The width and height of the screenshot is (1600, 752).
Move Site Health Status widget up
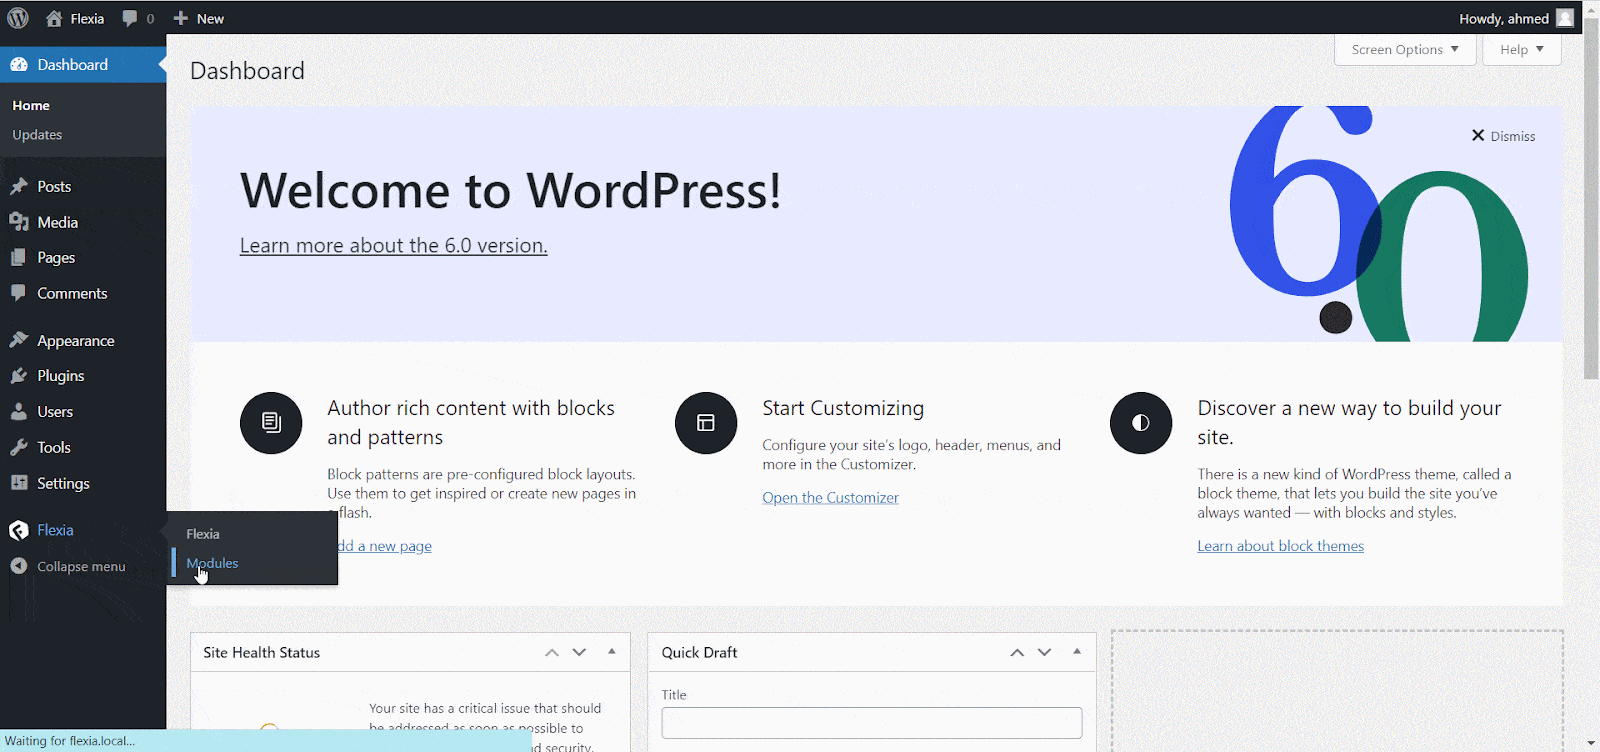[x=552, y=652]
